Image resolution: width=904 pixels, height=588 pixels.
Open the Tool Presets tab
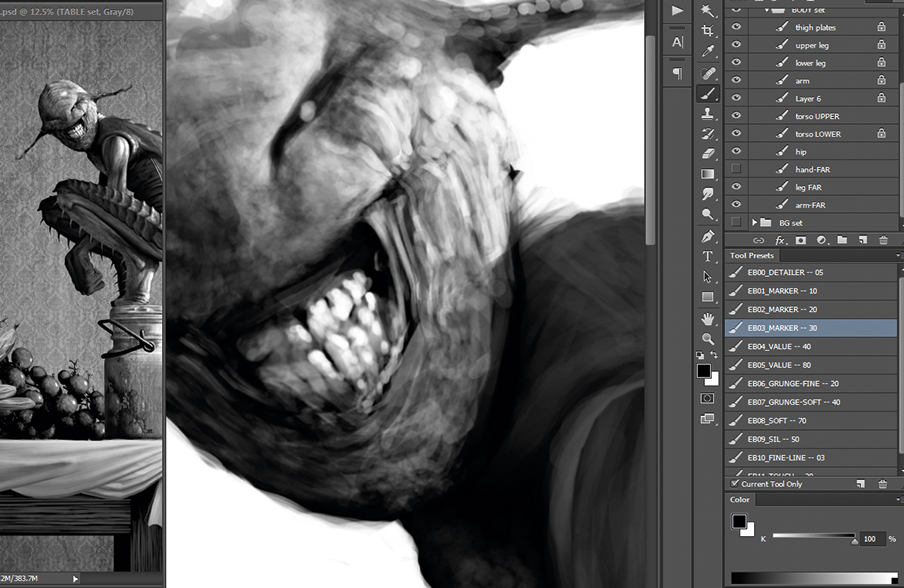click(751, 256)
